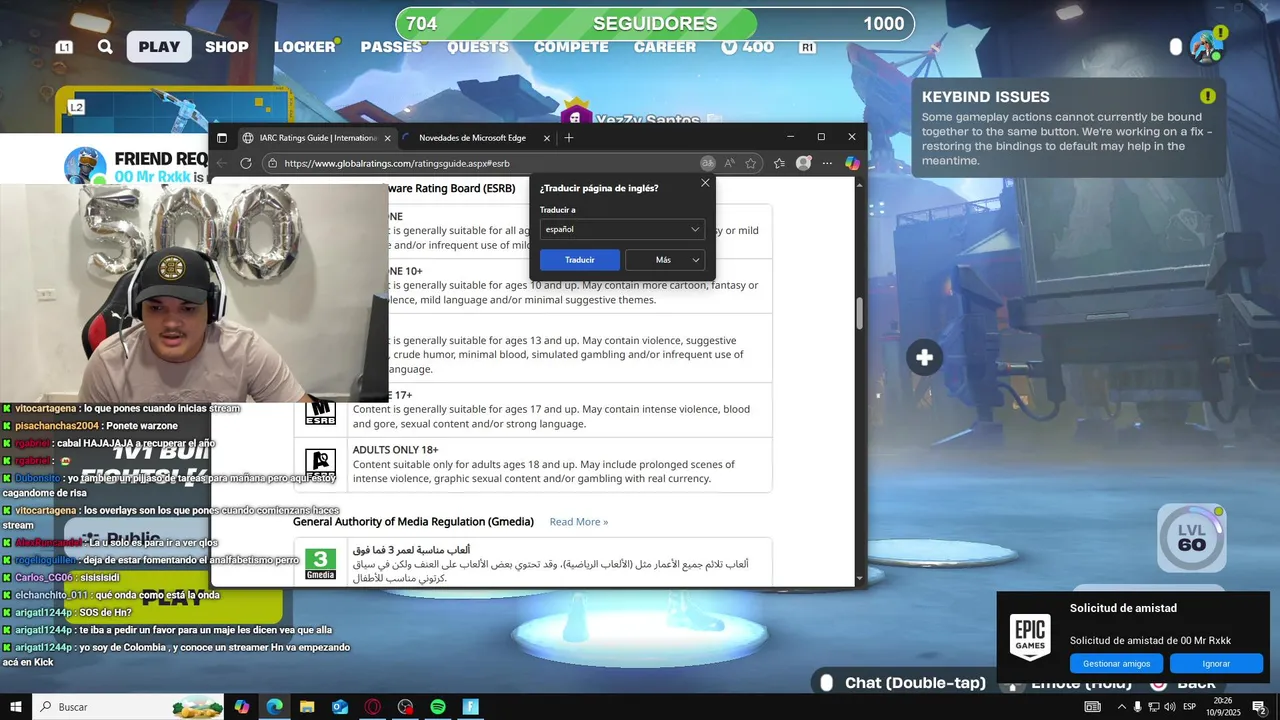Click the translate icon in address bar
Screen dimensions: 1280x720
[708, 163]
